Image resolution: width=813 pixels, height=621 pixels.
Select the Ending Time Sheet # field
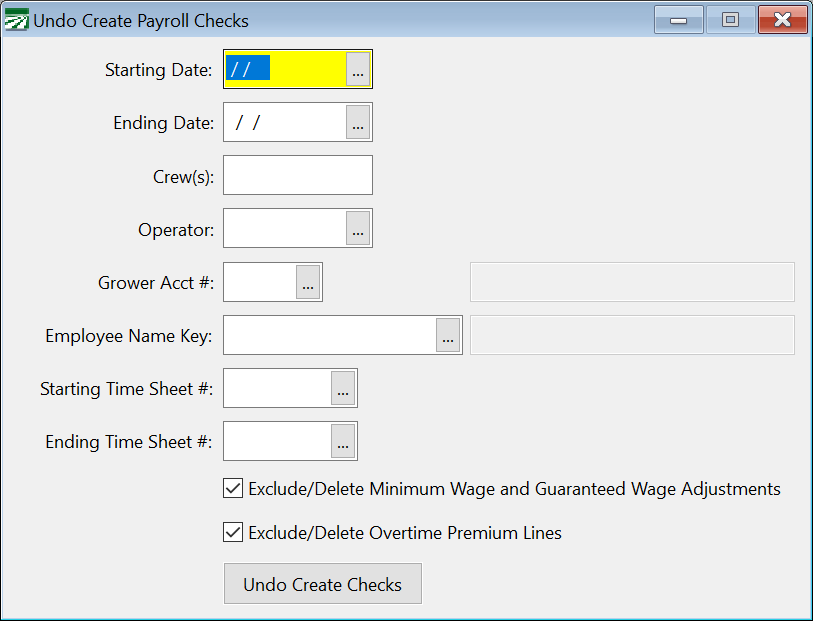tap(275, 441)
